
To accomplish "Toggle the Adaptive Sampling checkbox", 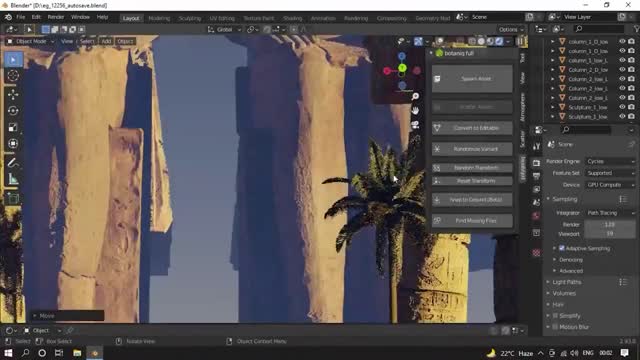I will point(562,248).
